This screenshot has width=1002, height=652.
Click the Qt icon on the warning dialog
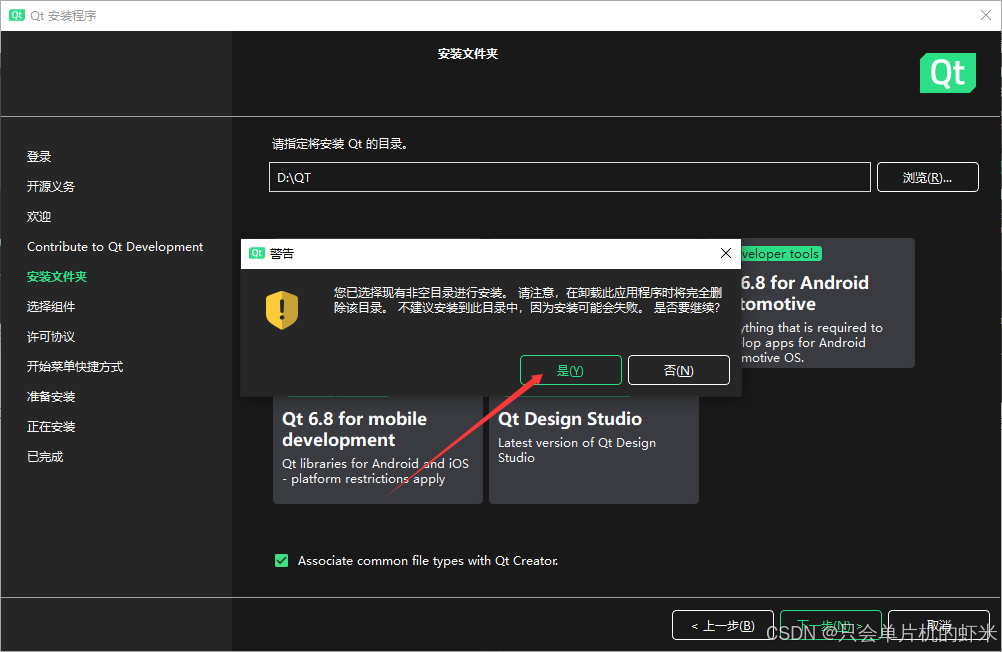pyautogui.click(x=257, y=253)
